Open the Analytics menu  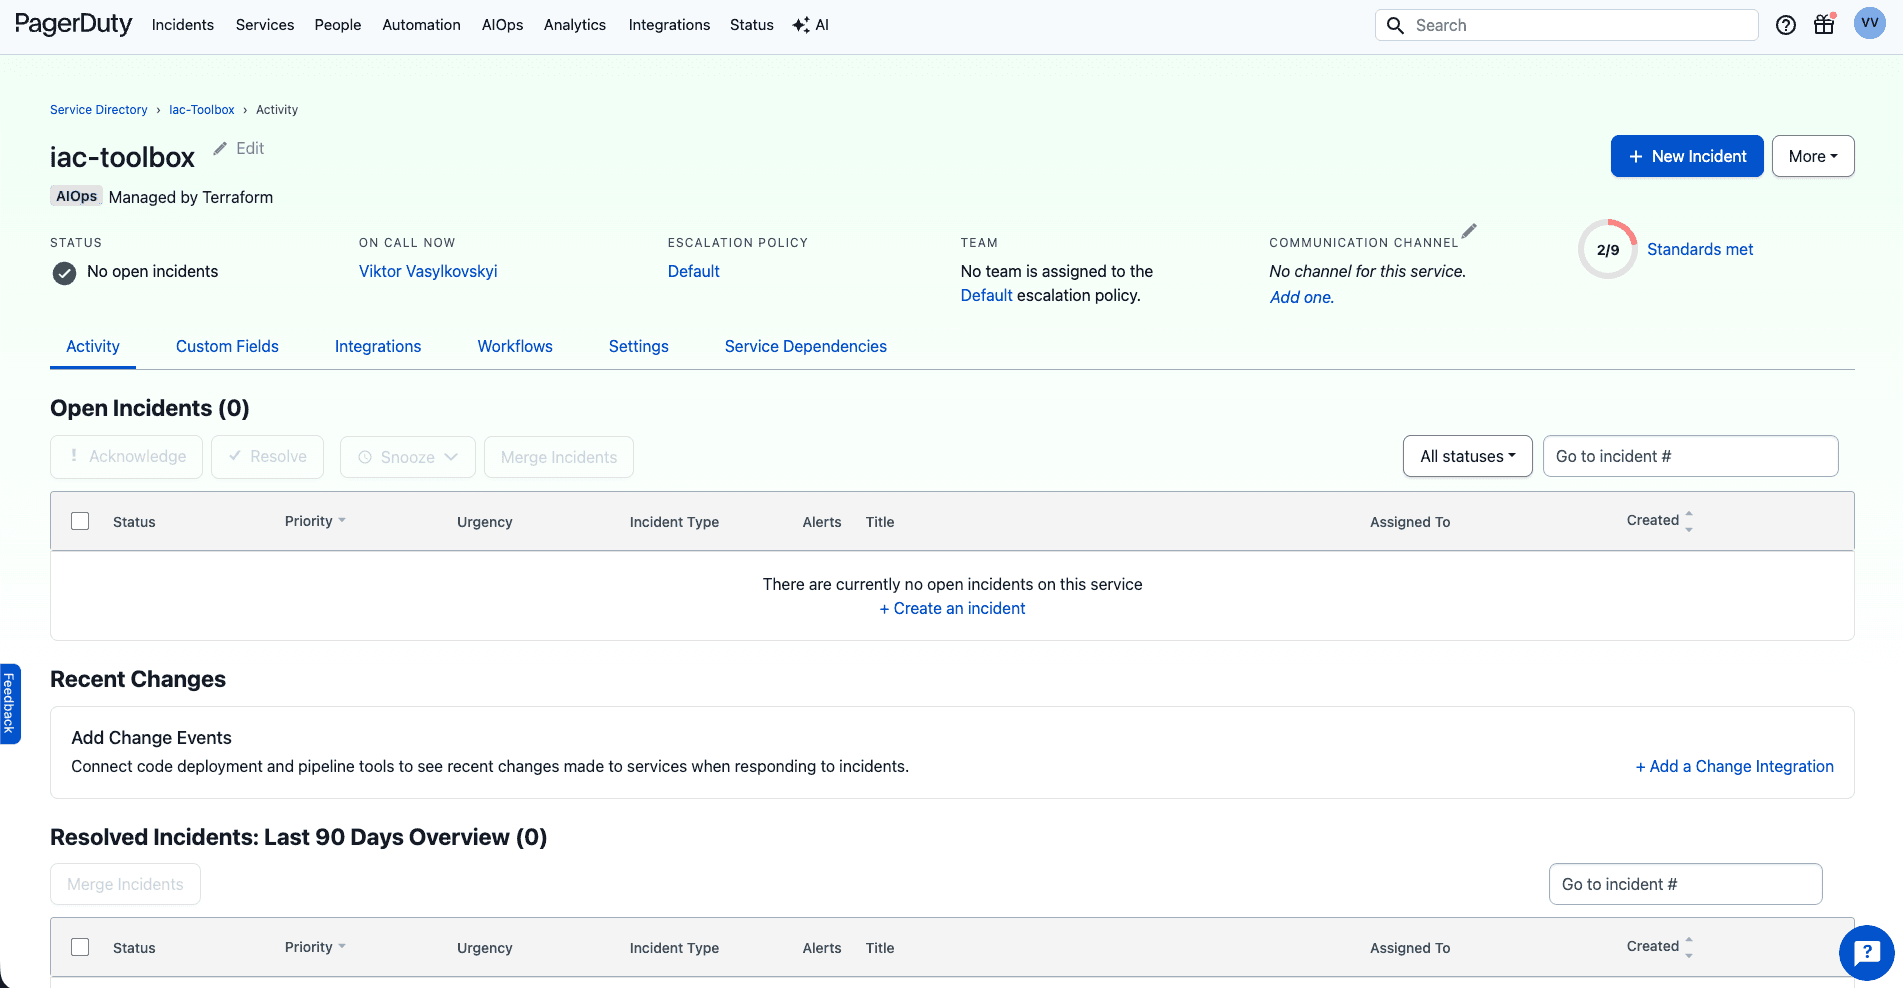[575, 25]
